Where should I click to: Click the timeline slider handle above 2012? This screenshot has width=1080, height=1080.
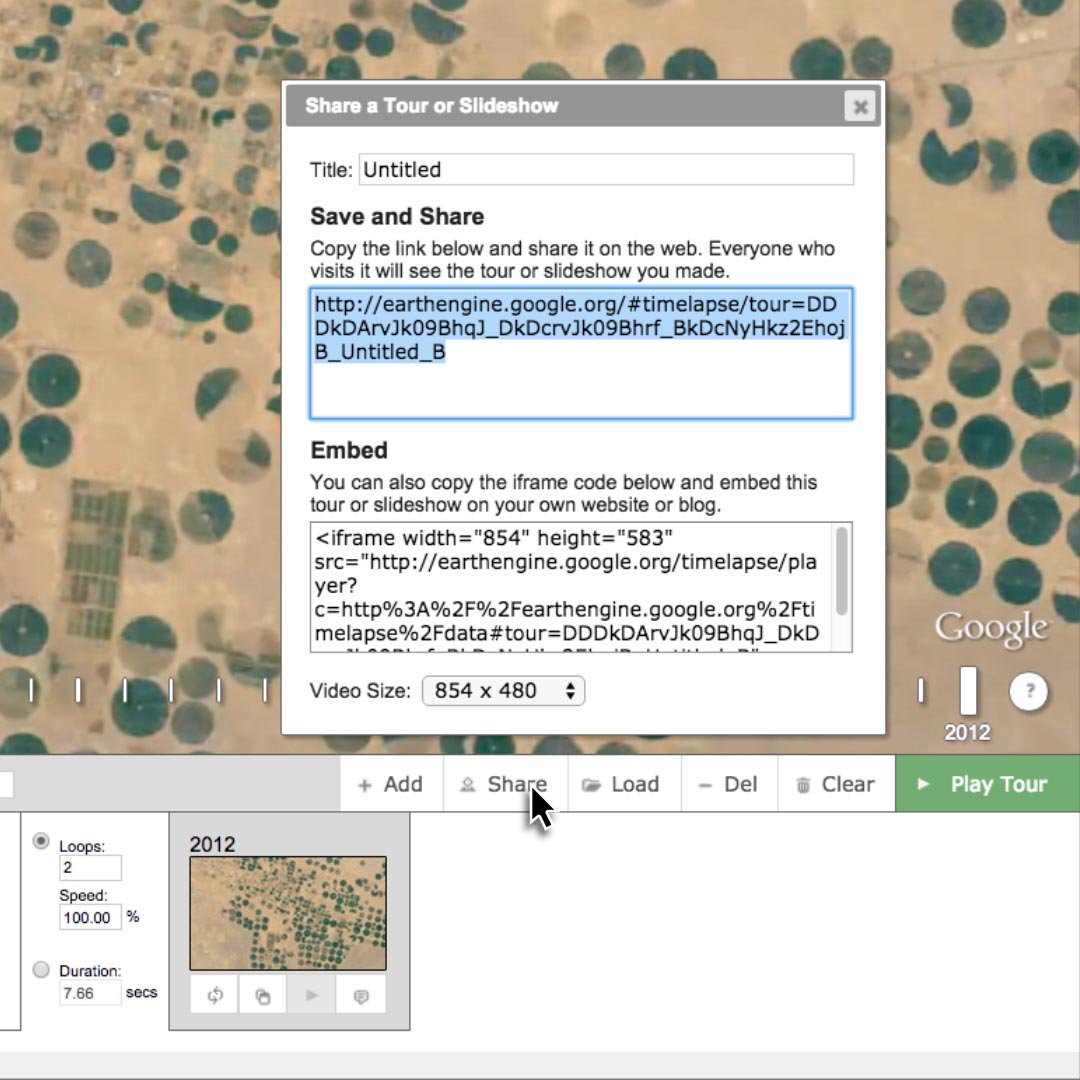968,690
